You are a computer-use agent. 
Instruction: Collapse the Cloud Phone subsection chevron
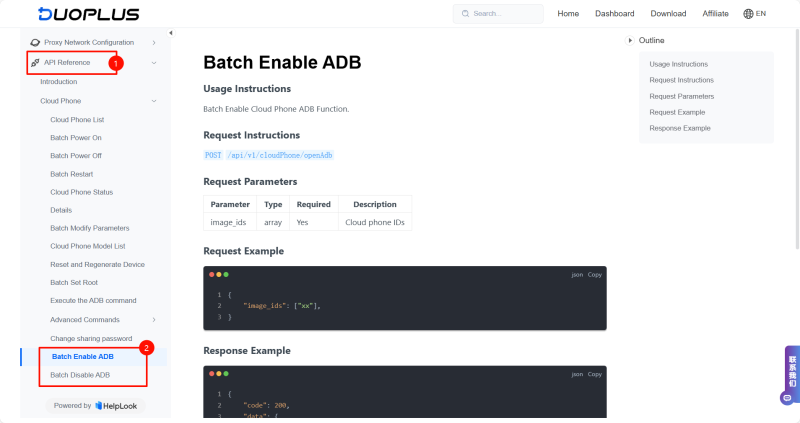(153, 101)
